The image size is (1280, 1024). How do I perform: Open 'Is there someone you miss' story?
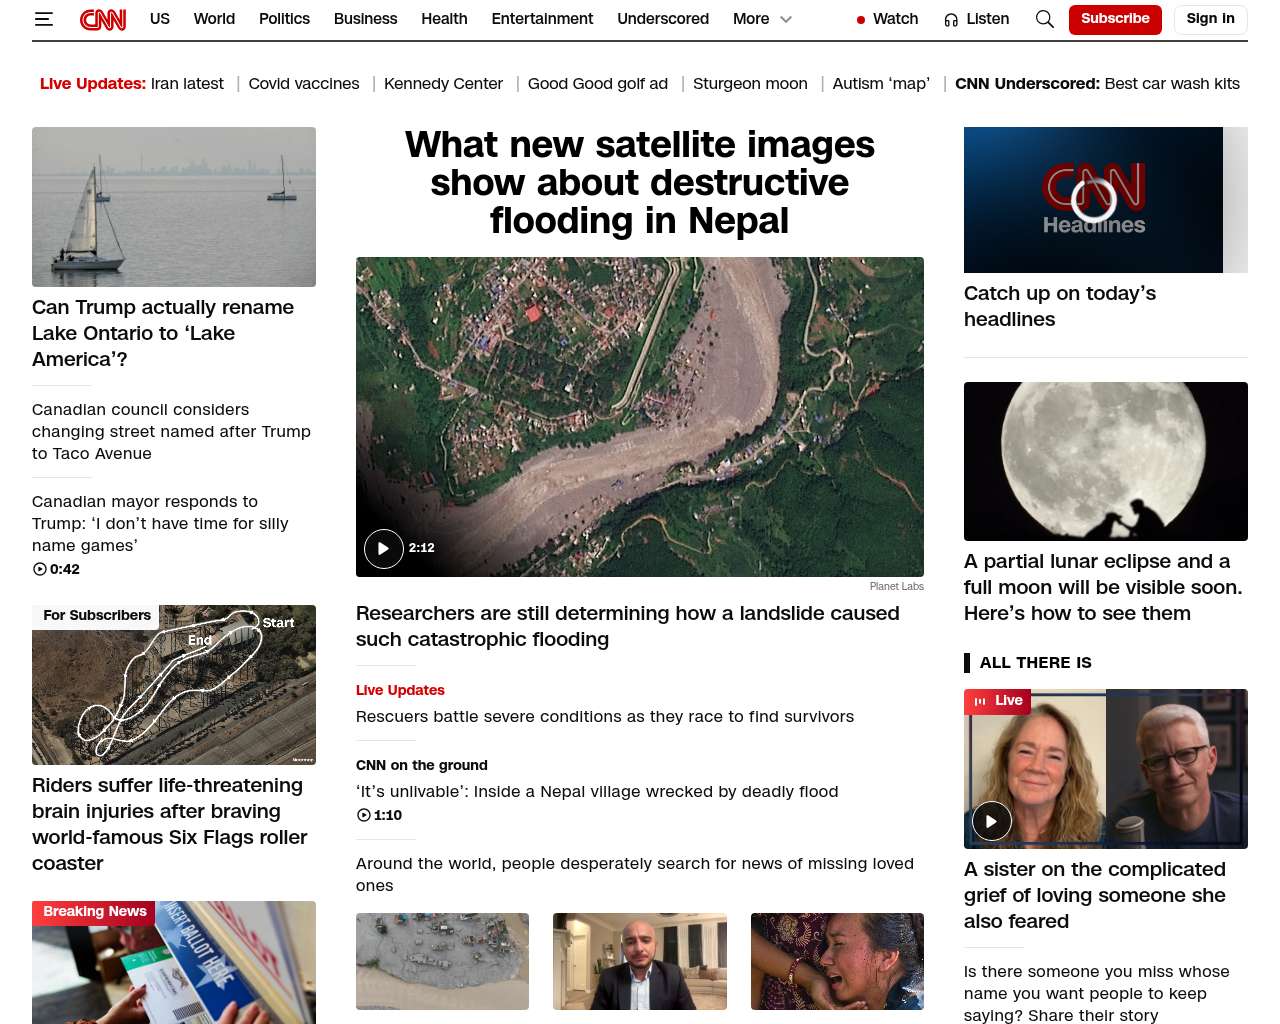1097,994
